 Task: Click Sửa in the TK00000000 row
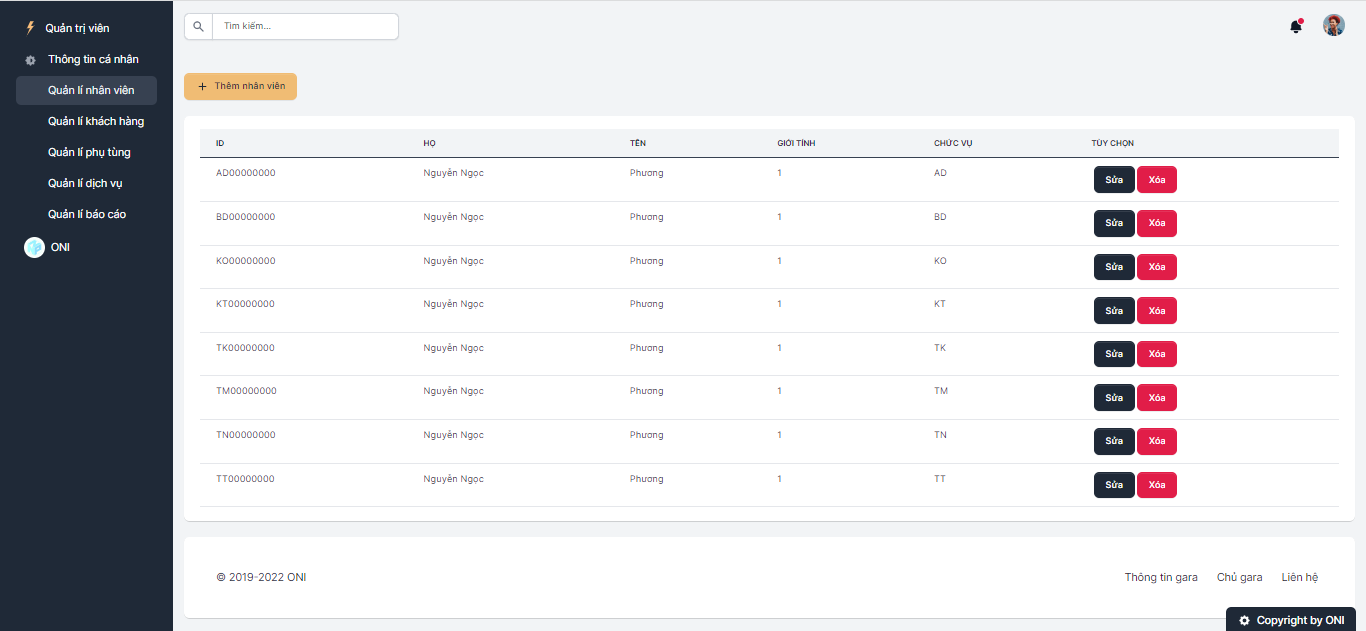point(1114,354)
